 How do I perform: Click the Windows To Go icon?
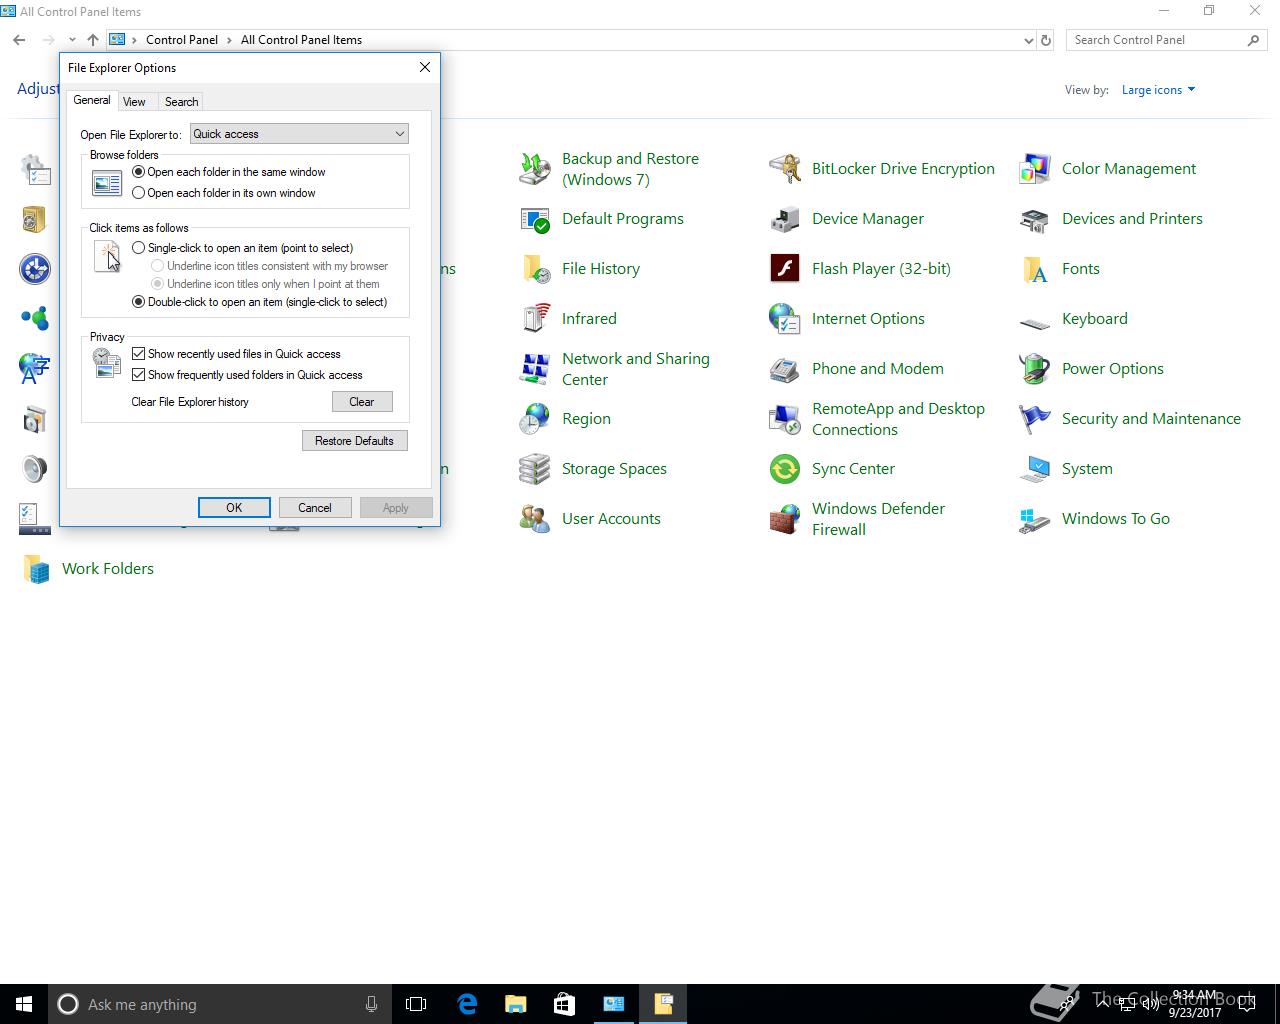(1035, 519)
